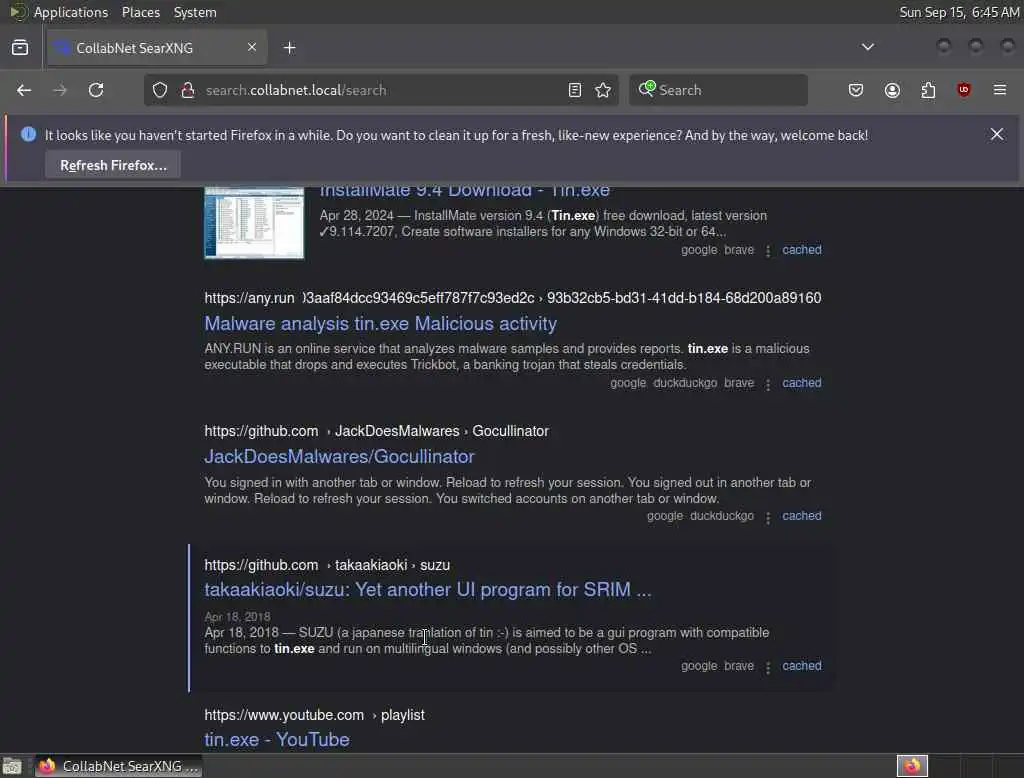This screenshot has width=1024, height=778.
Task: Open InstallMate 9.4 result thumbnail
Action: (x=254, y=223)
